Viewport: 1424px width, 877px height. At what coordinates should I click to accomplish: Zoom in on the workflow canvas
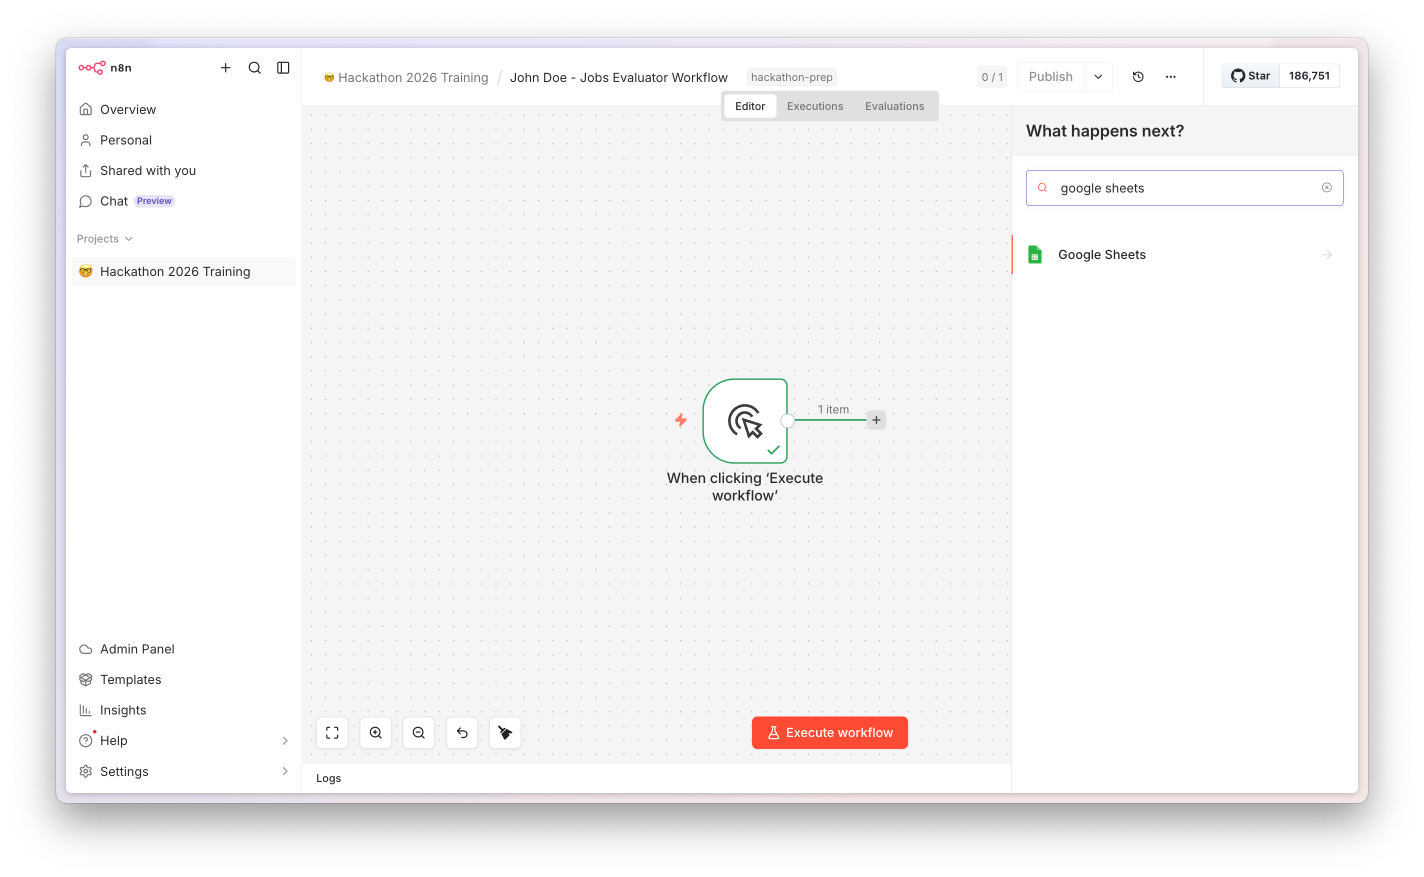[x=376, y=733]
